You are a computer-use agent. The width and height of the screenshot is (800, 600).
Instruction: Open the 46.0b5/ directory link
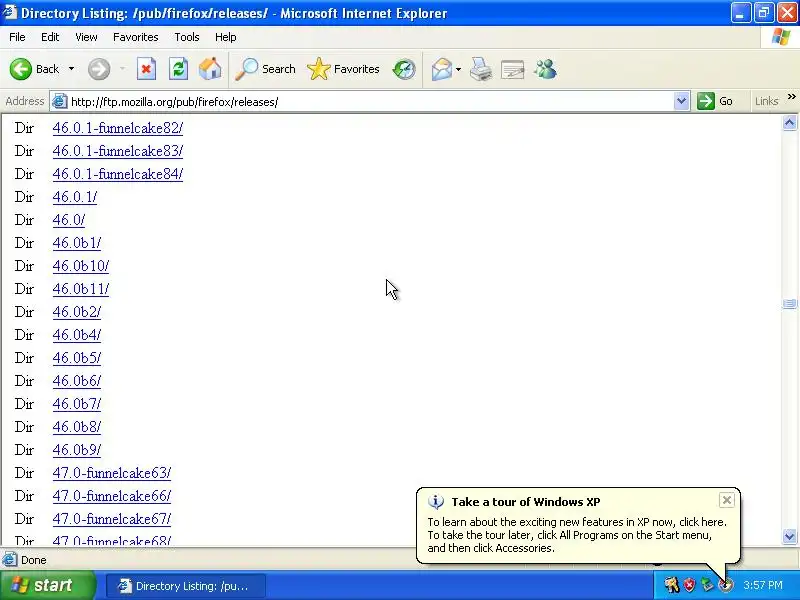click(77, 358)
